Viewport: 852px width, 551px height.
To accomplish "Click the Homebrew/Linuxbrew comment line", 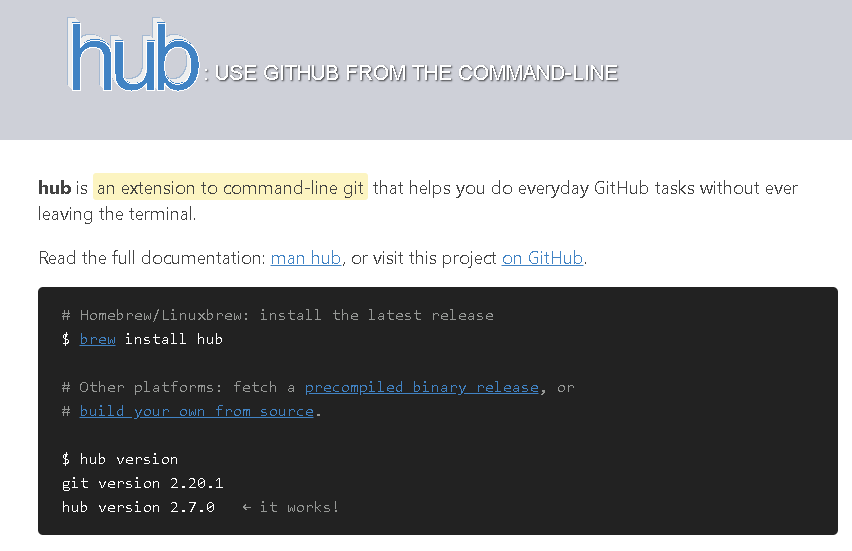I will click(x=278, y=315).
